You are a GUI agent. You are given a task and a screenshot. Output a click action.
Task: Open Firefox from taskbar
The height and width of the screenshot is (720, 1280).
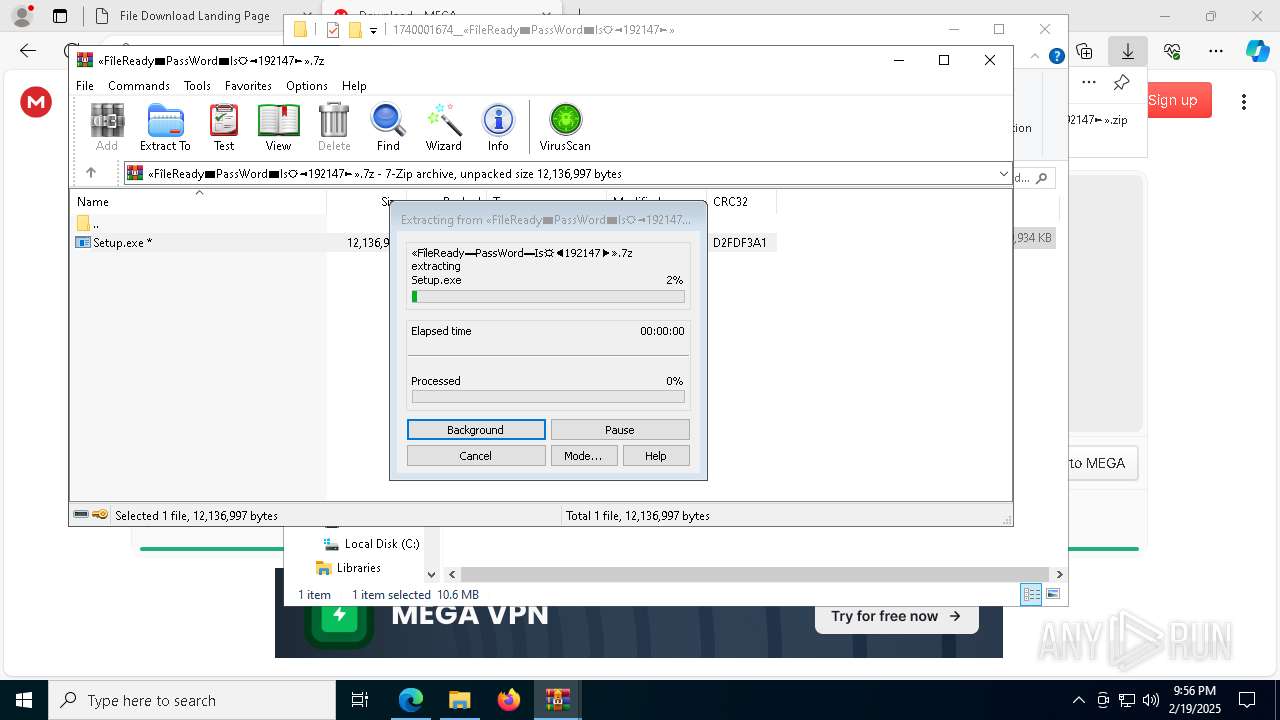[509, 700]
